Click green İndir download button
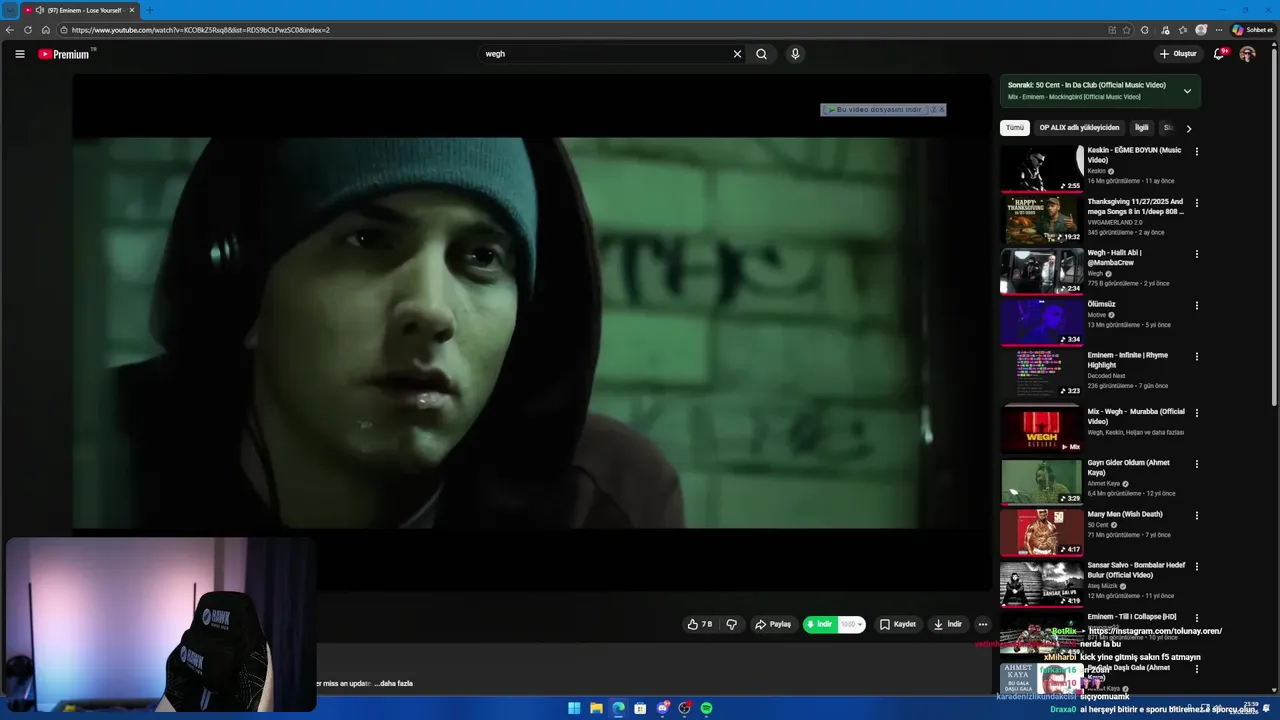This screenshot has width=1280, height=720. (820, 624)
